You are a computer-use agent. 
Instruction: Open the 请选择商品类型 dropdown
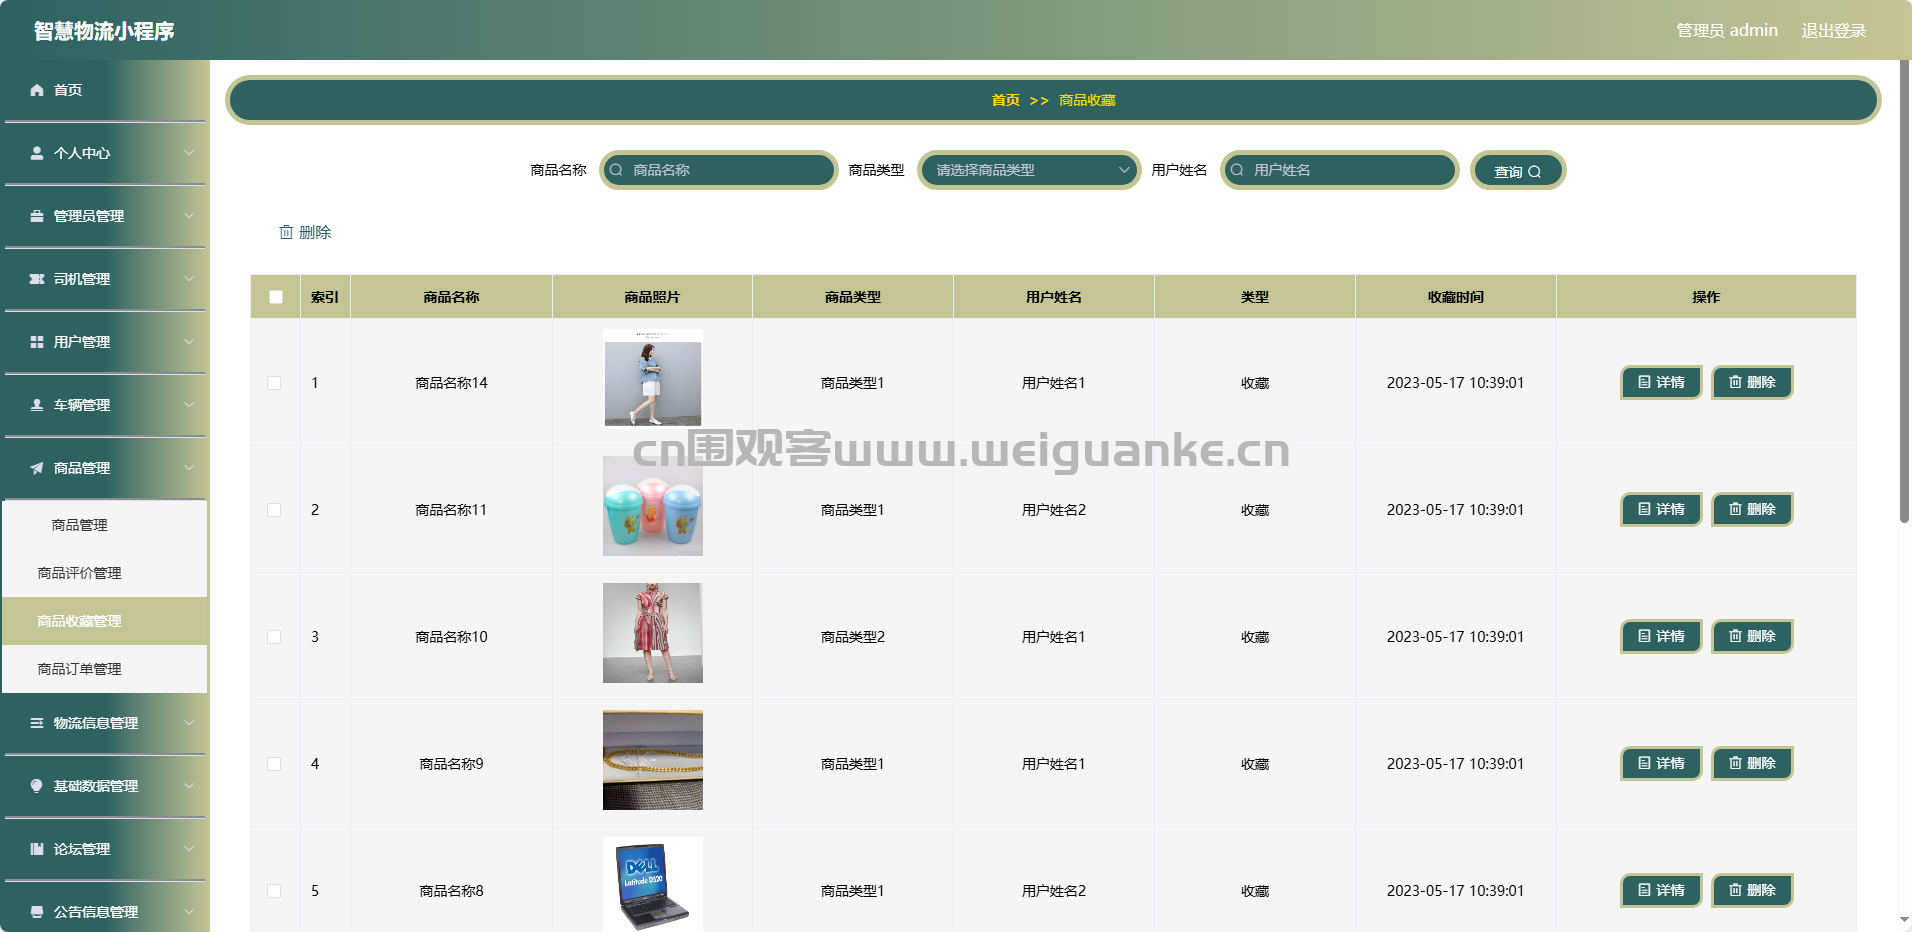[x=1029, y=170]
